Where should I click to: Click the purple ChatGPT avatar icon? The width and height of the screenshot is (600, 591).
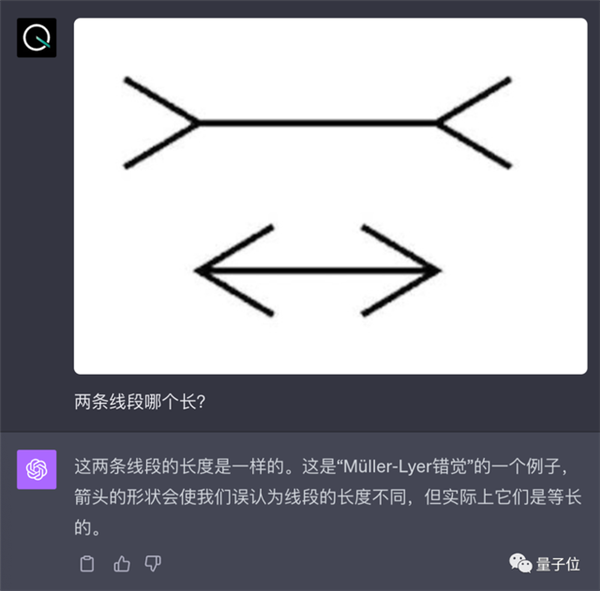pos(37,470)
